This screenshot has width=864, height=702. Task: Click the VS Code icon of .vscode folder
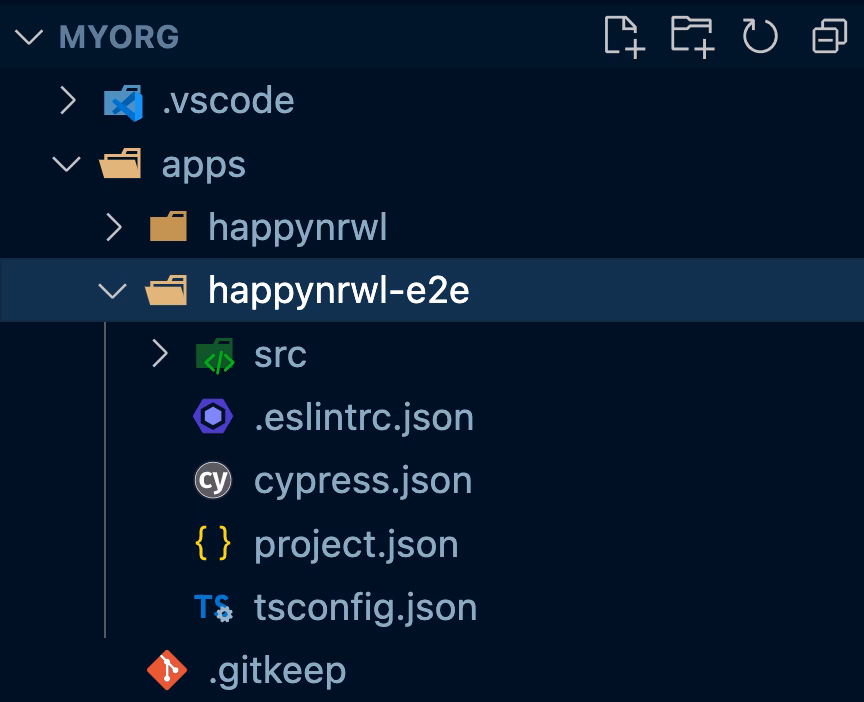coord(123,101)
